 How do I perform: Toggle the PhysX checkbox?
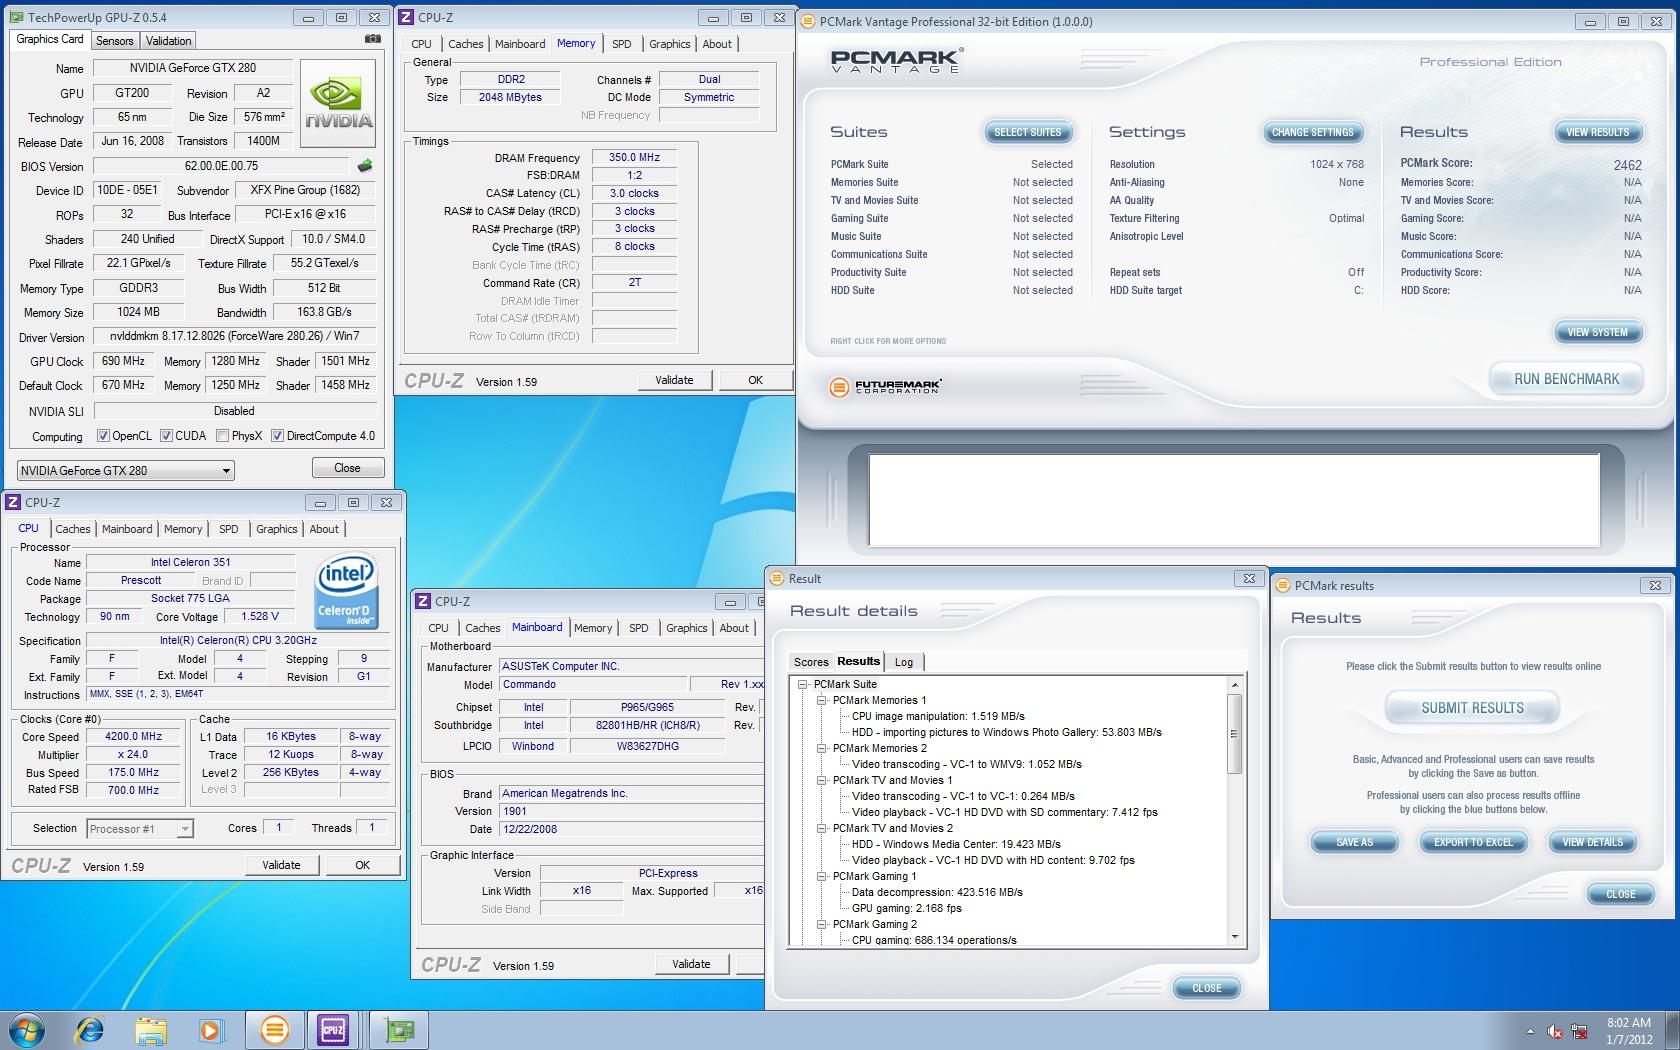[222, 436]
